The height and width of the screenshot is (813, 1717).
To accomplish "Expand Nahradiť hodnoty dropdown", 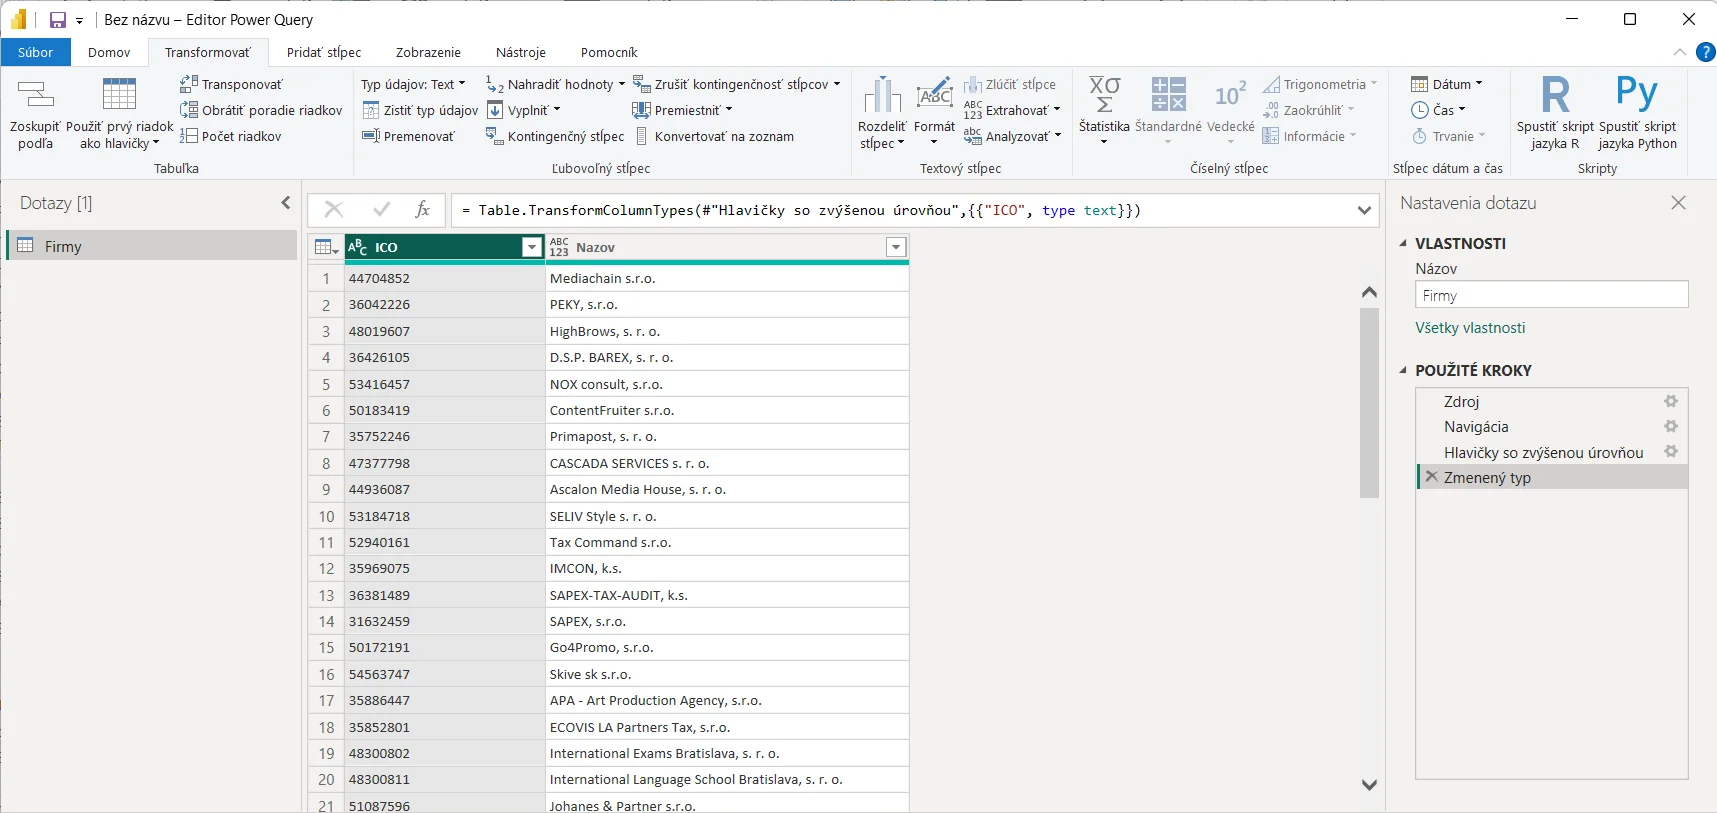I will pyautogui.click(x=622, y=84).
